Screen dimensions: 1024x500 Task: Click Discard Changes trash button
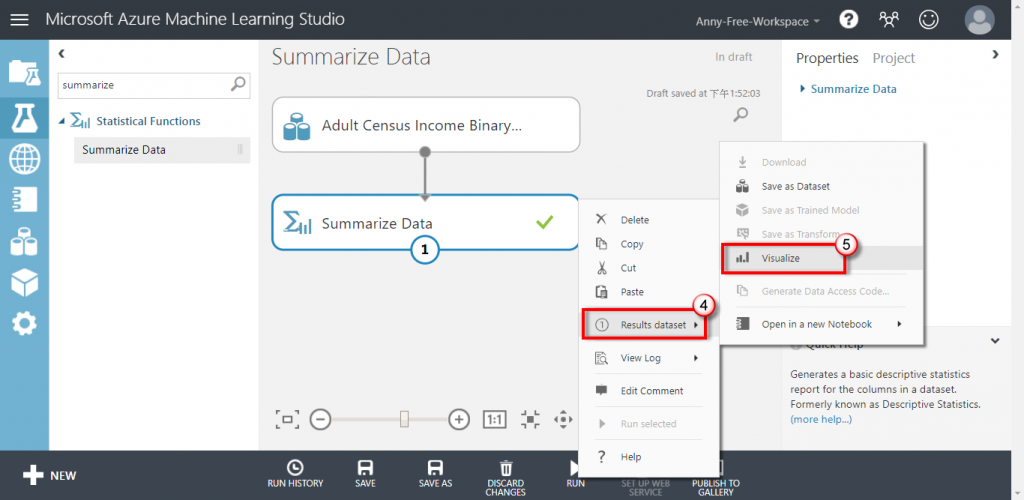(505, 478)
